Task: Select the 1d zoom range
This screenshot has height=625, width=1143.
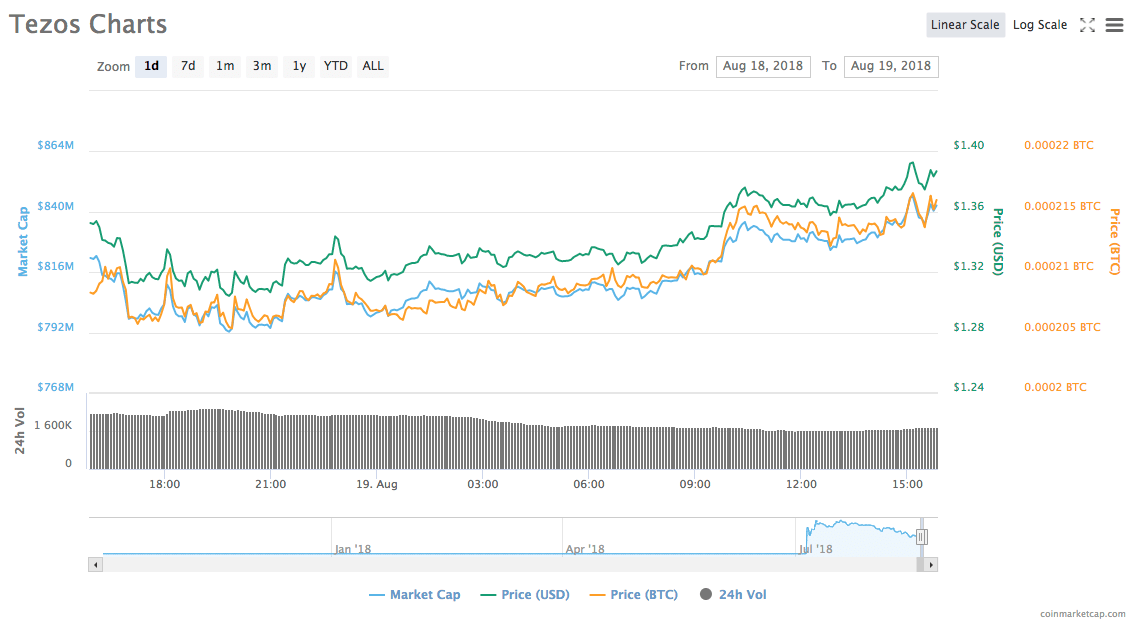Action: tap(151, 66)
